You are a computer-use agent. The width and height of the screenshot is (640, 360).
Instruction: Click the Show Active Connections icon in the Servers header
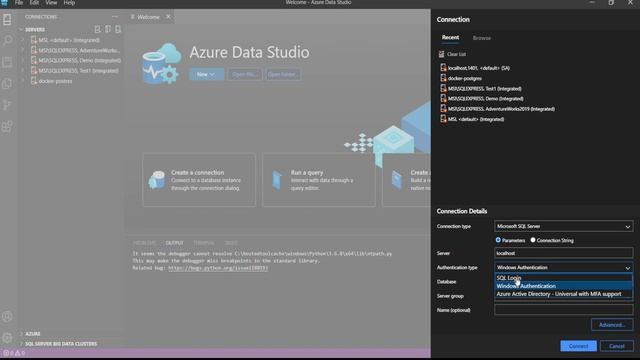tap(118, 29)
